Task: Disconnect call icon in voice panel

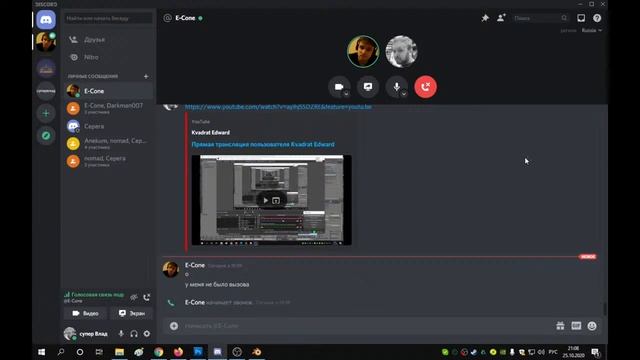Action: (147, 297)
